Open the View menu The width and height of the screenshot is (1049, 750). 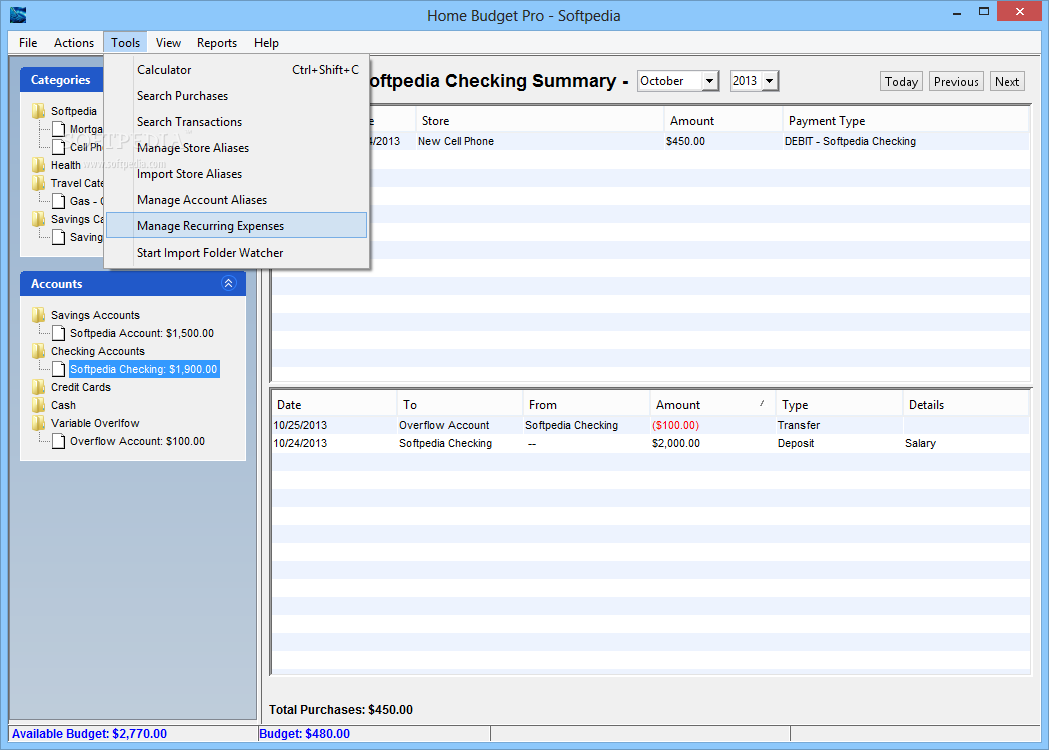pyautogui.click(x=168, y=43)
